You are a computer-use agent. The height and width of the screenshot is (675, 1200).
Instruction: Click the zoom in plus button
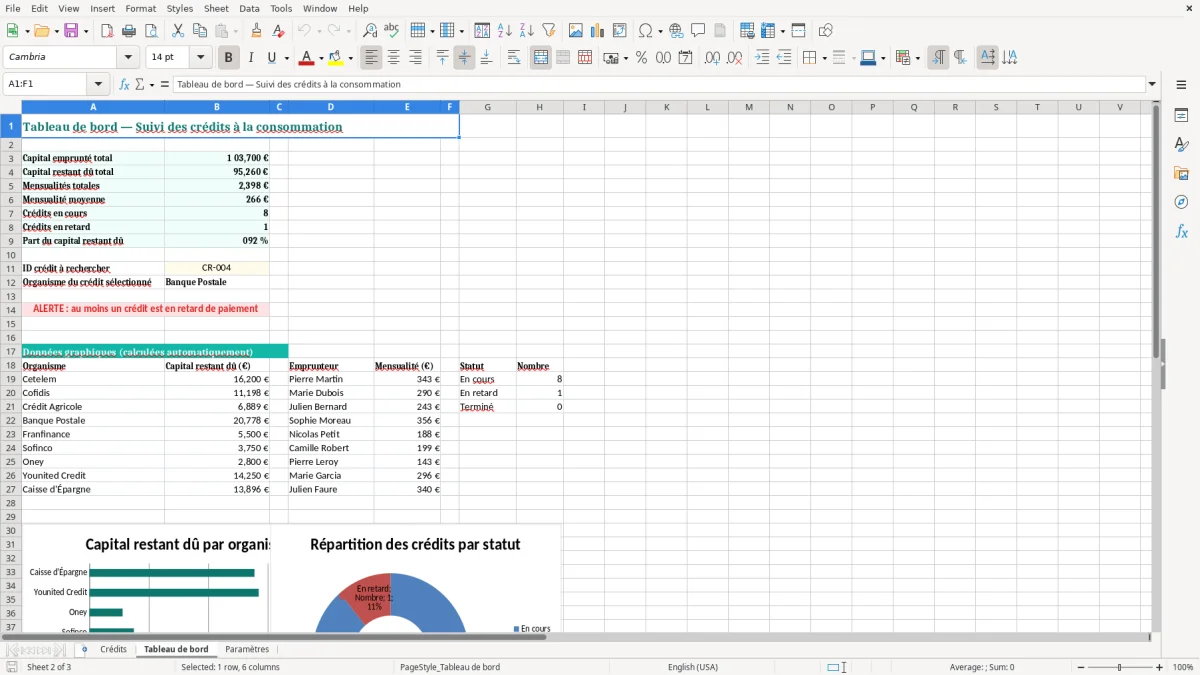coord(1160,667)
